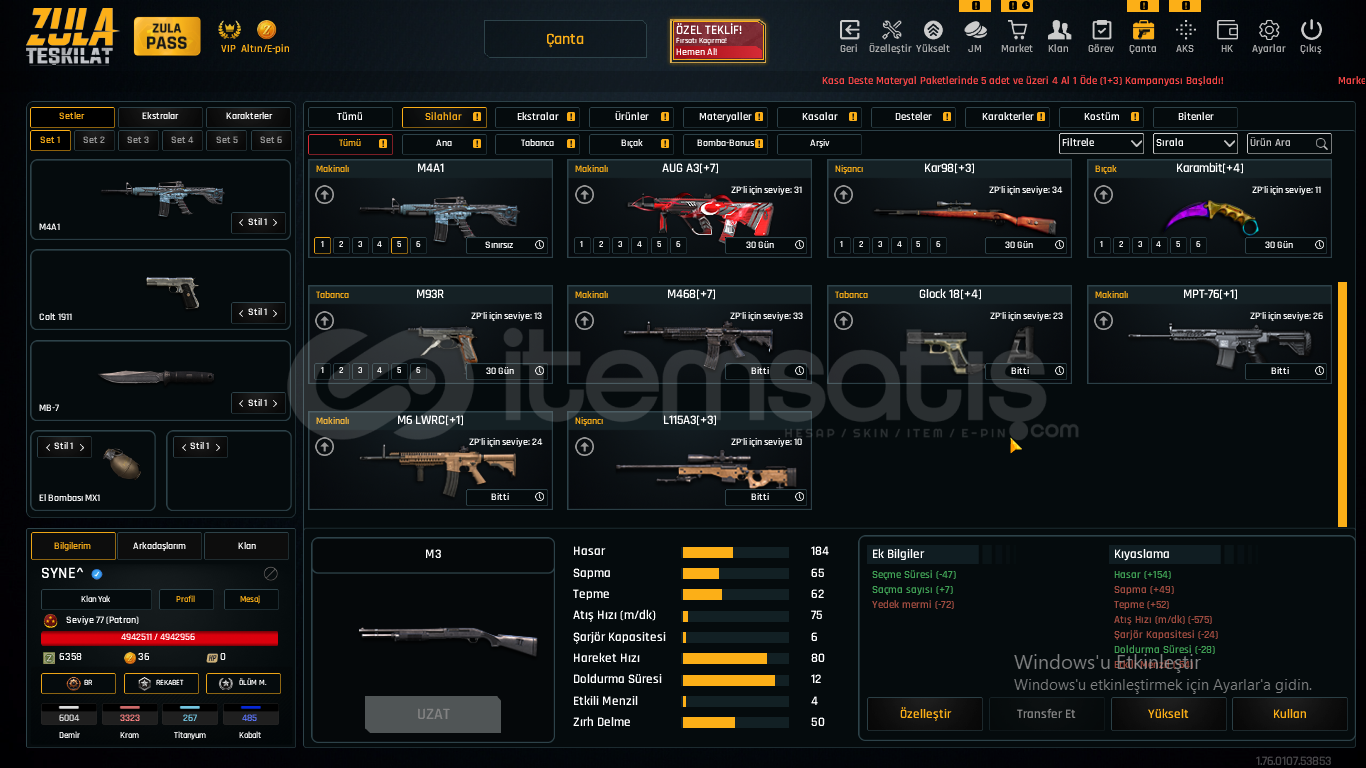Next Stil arrow for M4A1 in set
The image size is (1366, 768).
(275, 222)
